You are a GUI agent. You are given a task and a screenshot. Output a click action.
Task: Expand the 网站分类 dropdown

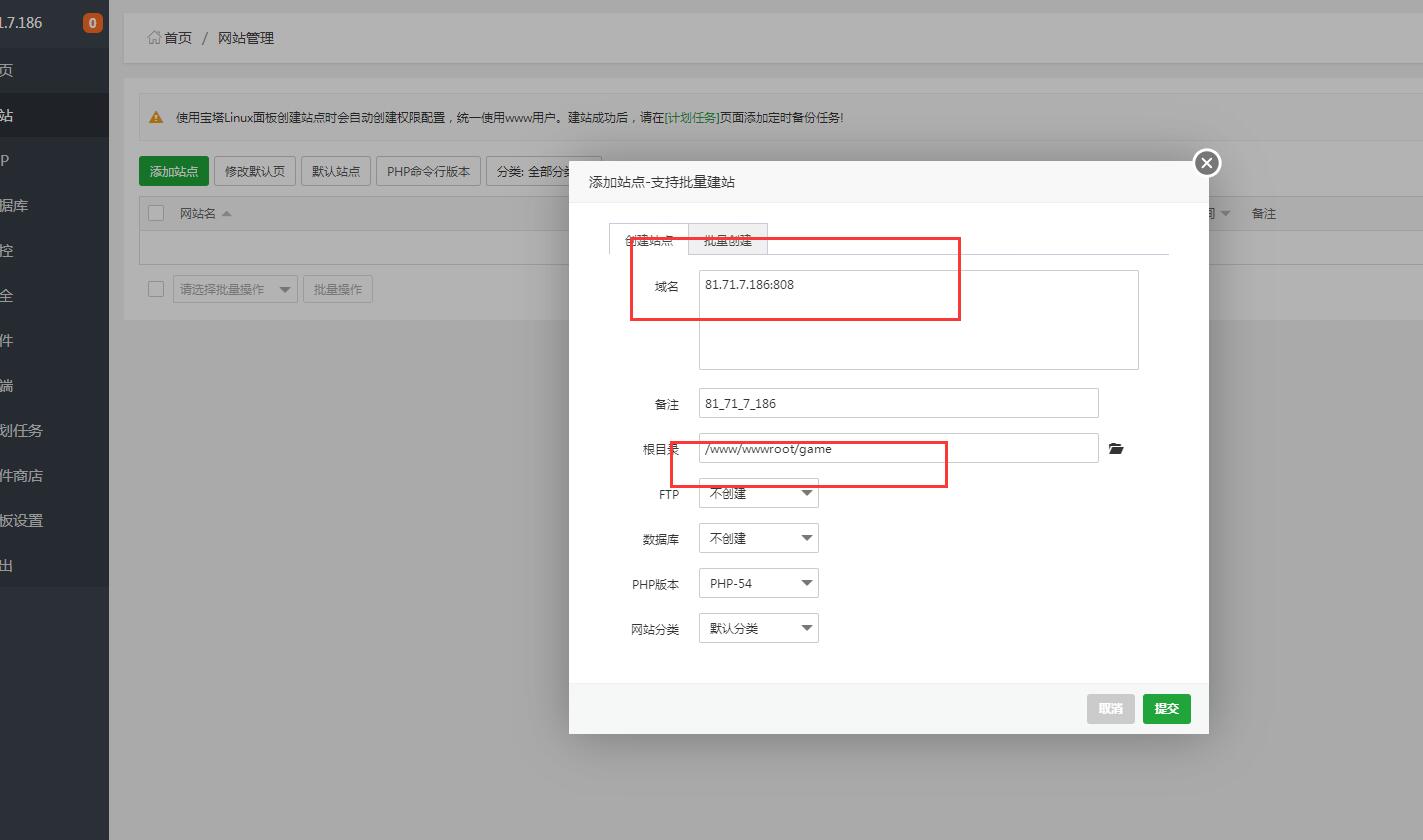point(758,628)
